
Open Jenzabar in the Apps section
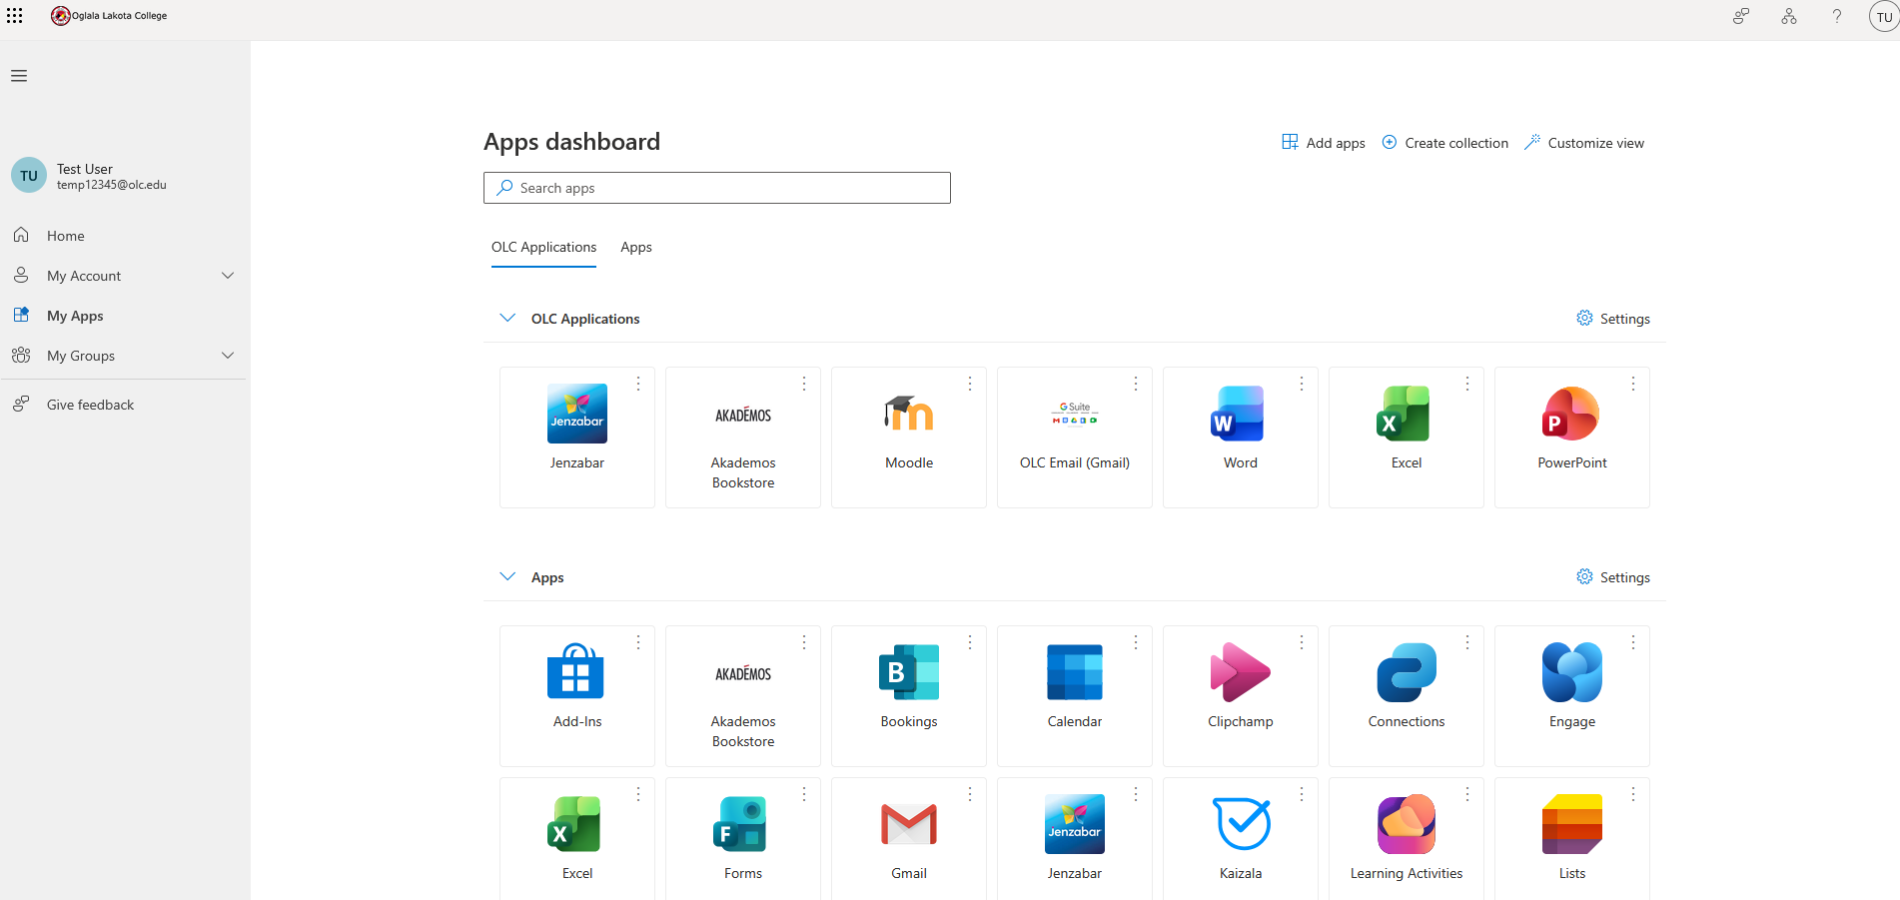point(1075,839)
